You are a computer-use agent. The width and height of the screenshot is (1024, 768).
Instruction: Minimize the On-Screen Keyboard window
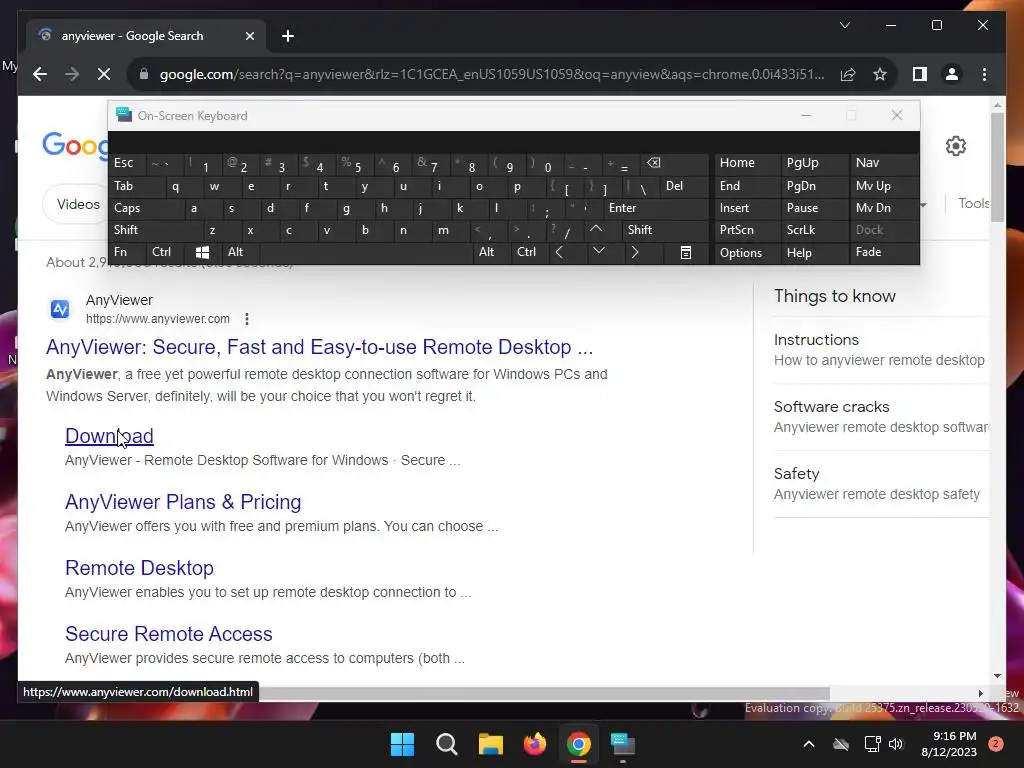coord(806,116)
